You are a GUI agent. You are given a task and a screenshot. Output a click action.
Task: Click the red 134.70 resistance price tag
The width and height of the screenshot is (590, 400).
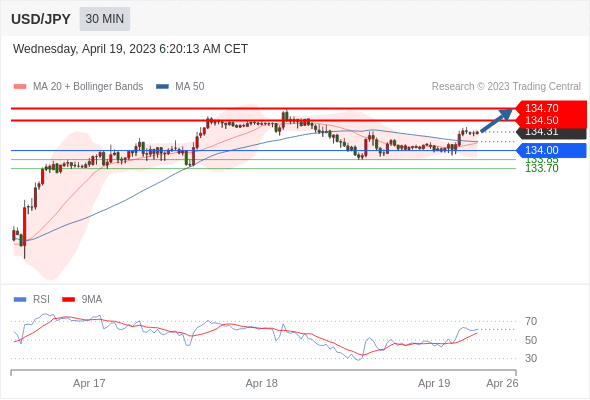pos(550,108)
